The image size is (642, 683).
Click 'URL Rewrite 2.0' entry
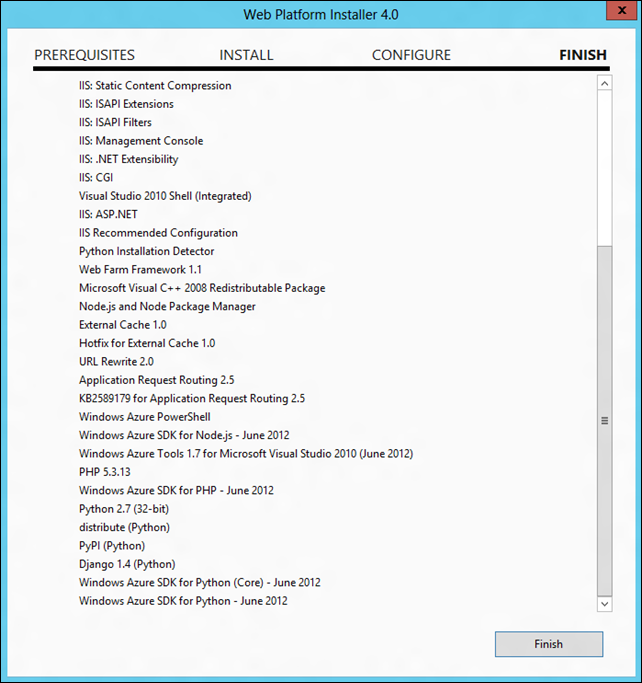[116, 362]
